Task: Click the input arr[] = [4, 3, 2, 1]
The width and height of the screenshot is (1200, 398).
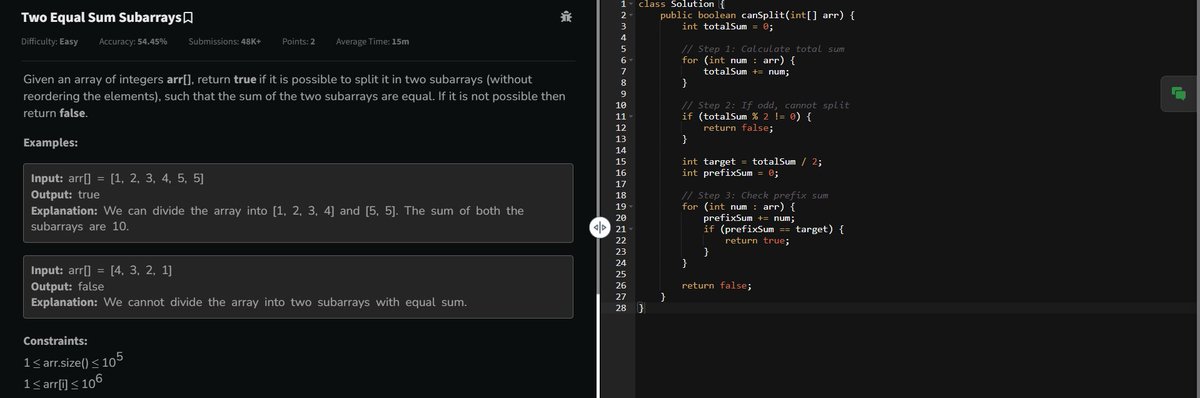Action: click(102, 271)
